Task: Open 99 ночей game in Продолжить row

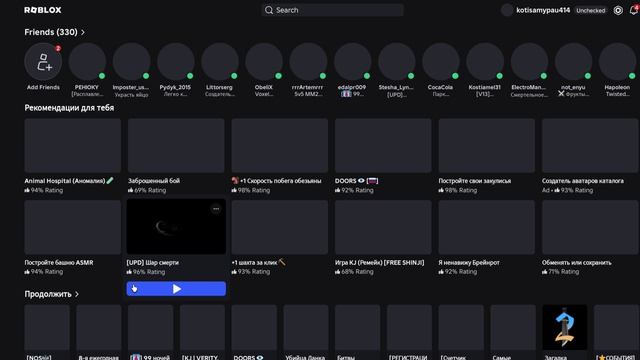Action: tap(150, 327)
